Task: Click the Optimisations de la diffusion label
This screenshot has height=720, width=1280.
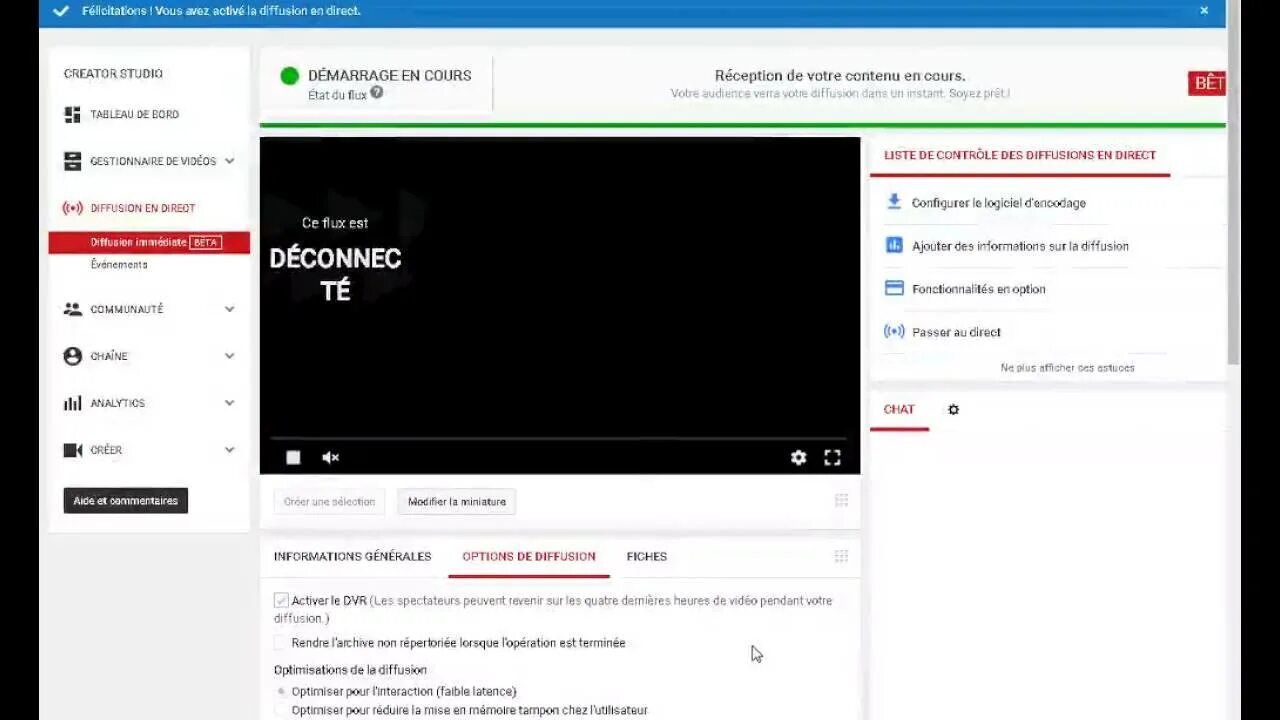Action: pyautogui.click(x=350, y=670)
